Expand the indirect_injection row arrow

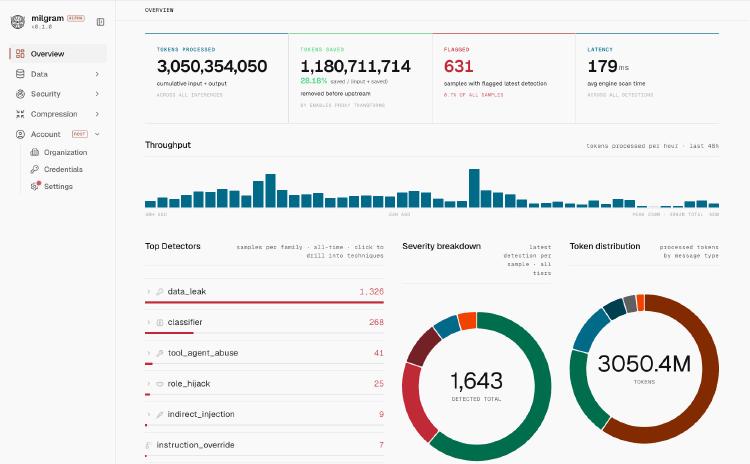[x=148, y=414]
